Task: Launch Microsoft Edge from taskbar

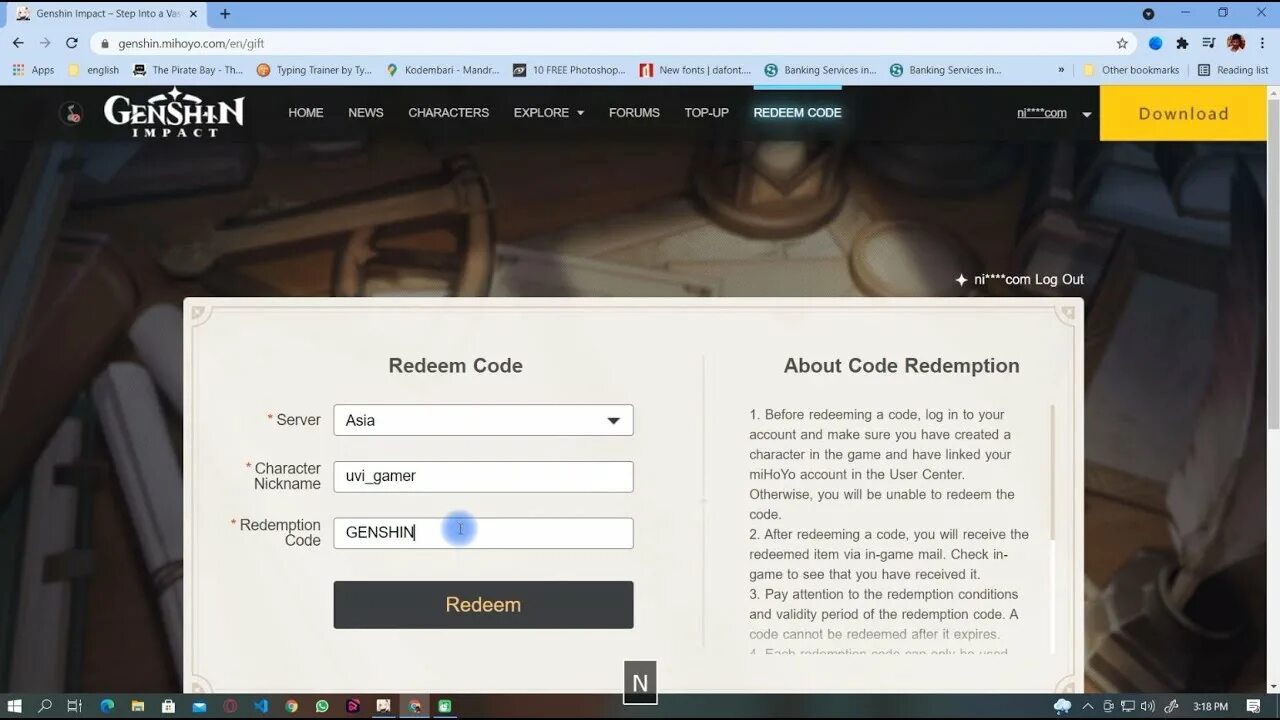Action: (107, 706)
